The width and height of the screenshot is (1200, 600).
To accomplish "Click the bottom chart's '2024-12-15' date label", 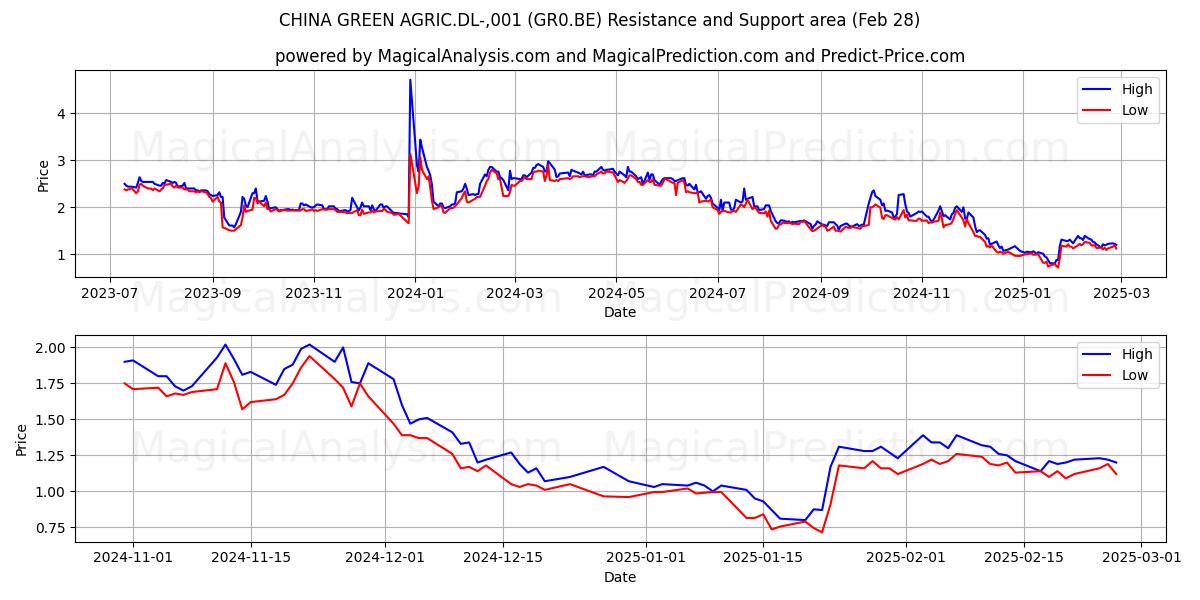I will [504, 558].
